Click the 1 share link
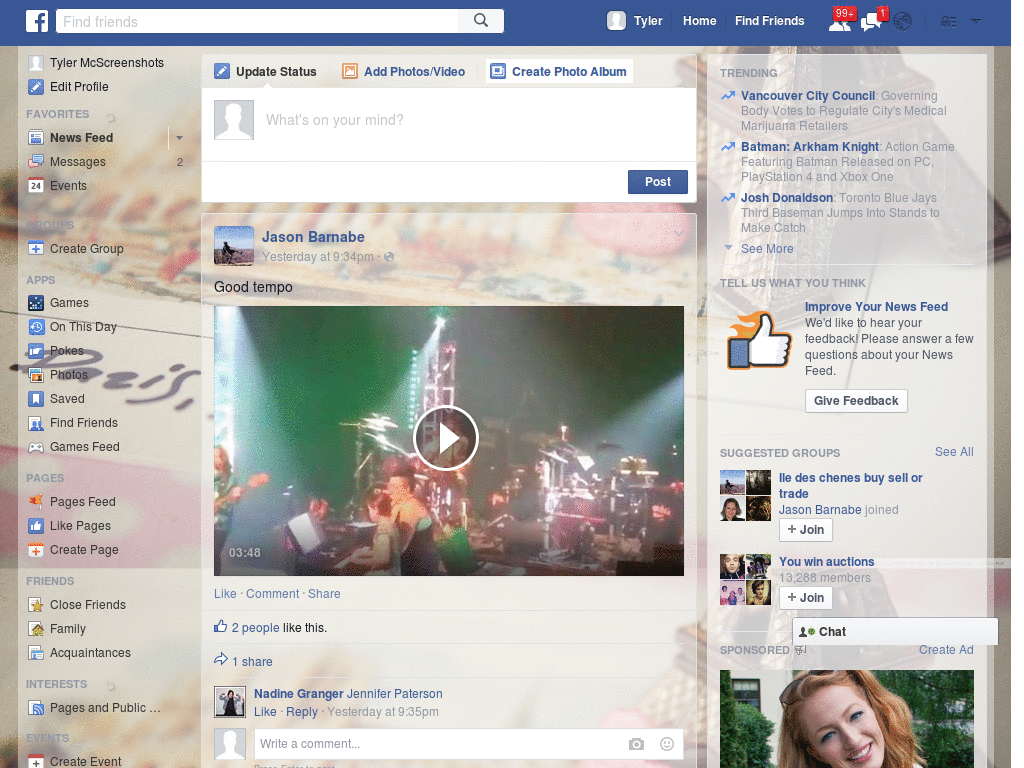The width and height of the screenshot is (1024, 768). tap(252, 662)
